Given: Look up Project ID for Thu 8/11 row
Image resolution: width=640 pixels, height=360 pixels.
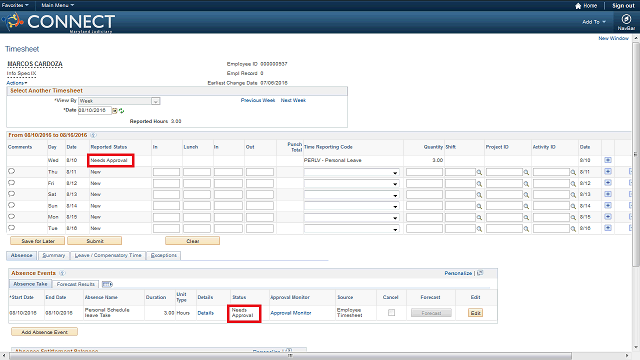Looking at the screenshot, I should point(526,172).
